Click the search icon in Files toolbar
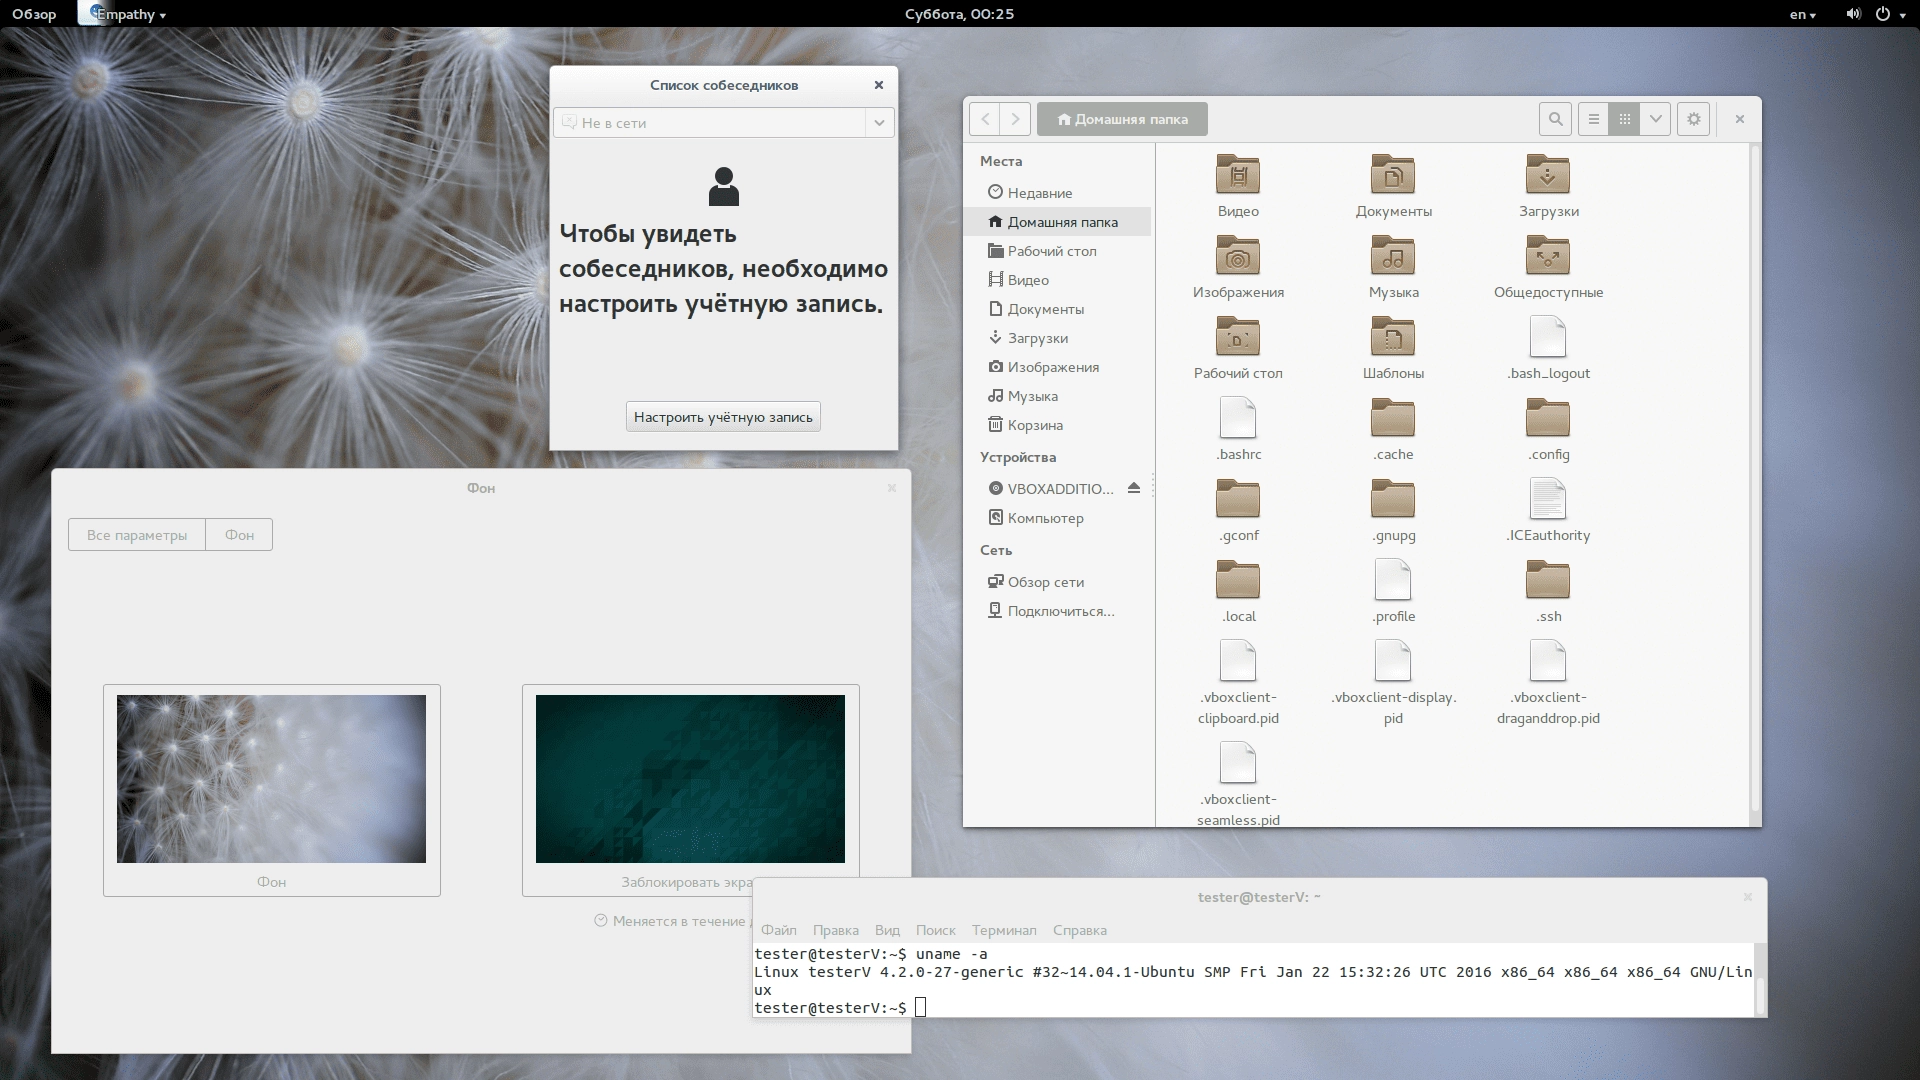1920x1080 pixels. (1555, 119)
